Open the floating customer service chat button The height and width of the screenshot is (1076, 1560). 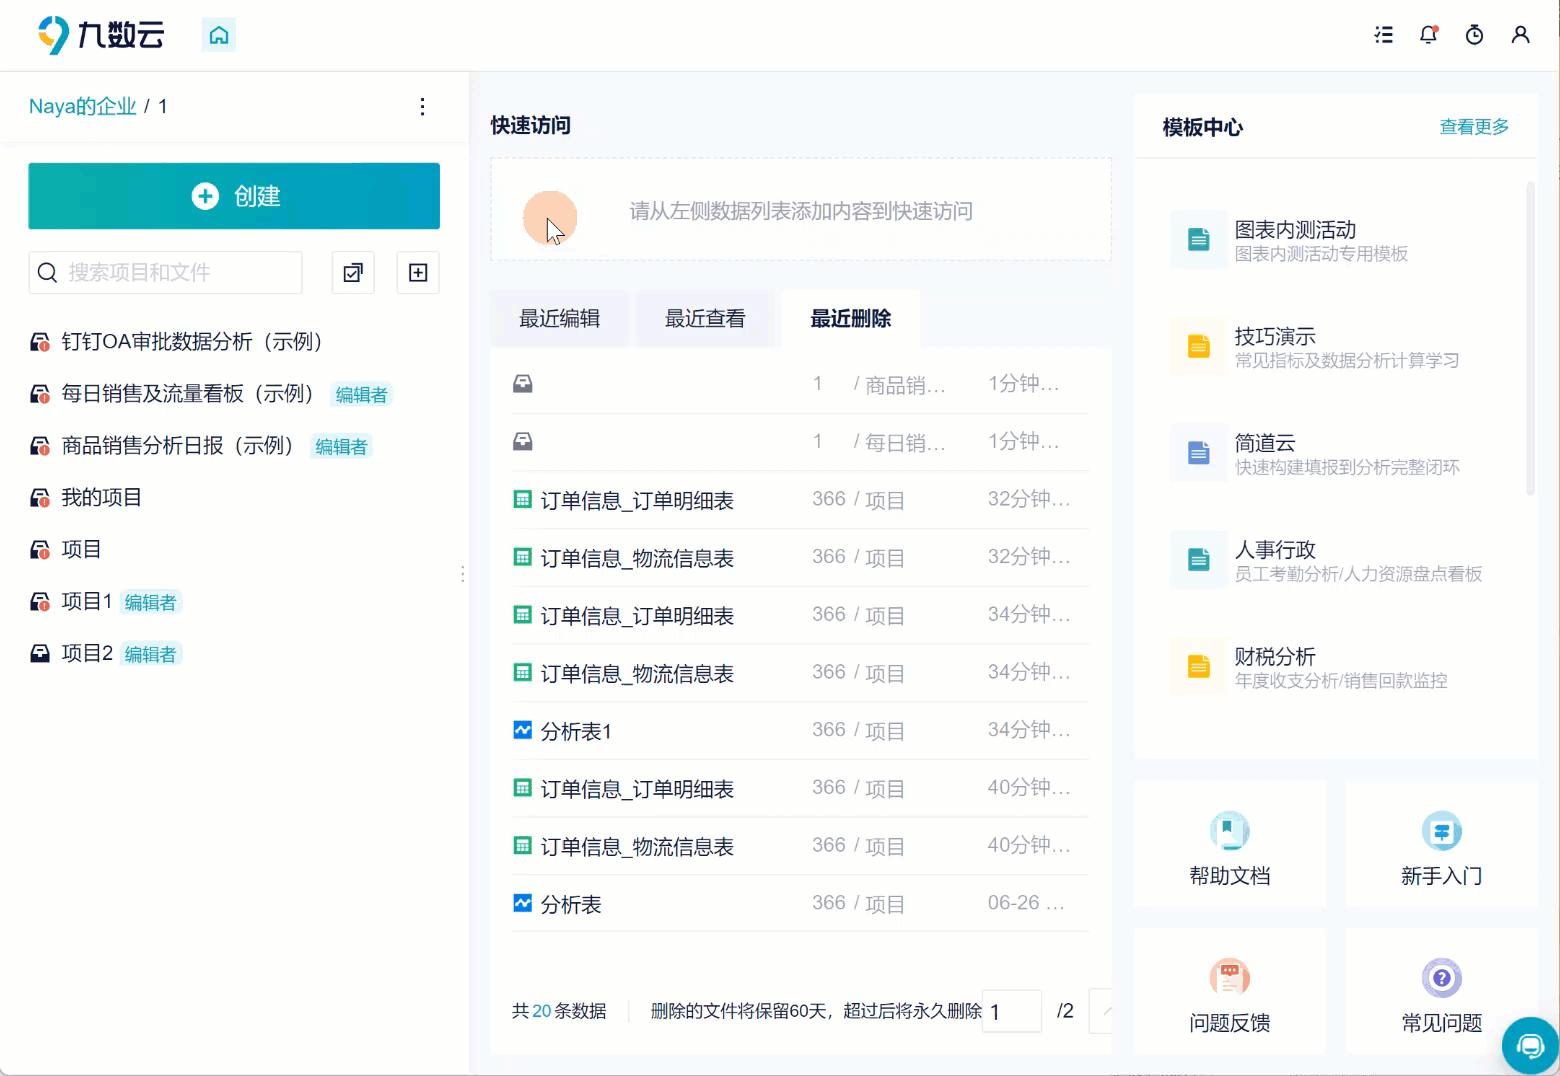click(1530, 1046)
